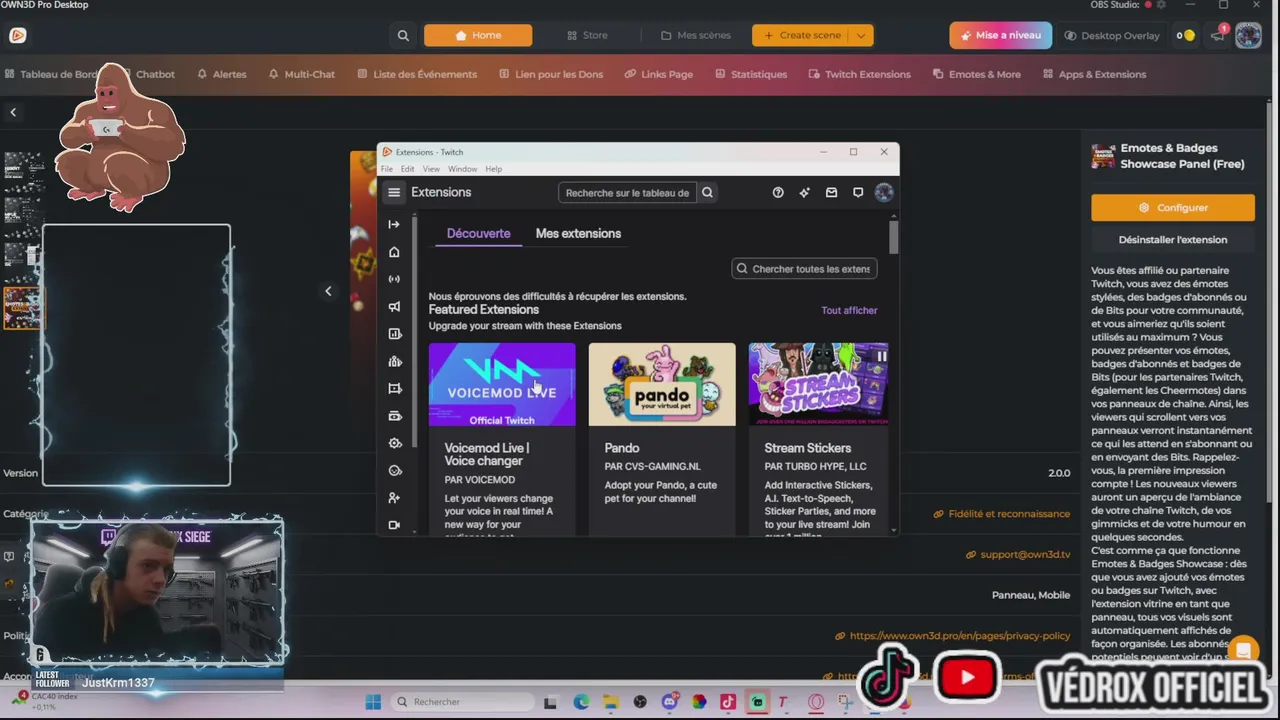
Task: Open the Edit menu in Twitch window
Action: (x=407, y=169)
